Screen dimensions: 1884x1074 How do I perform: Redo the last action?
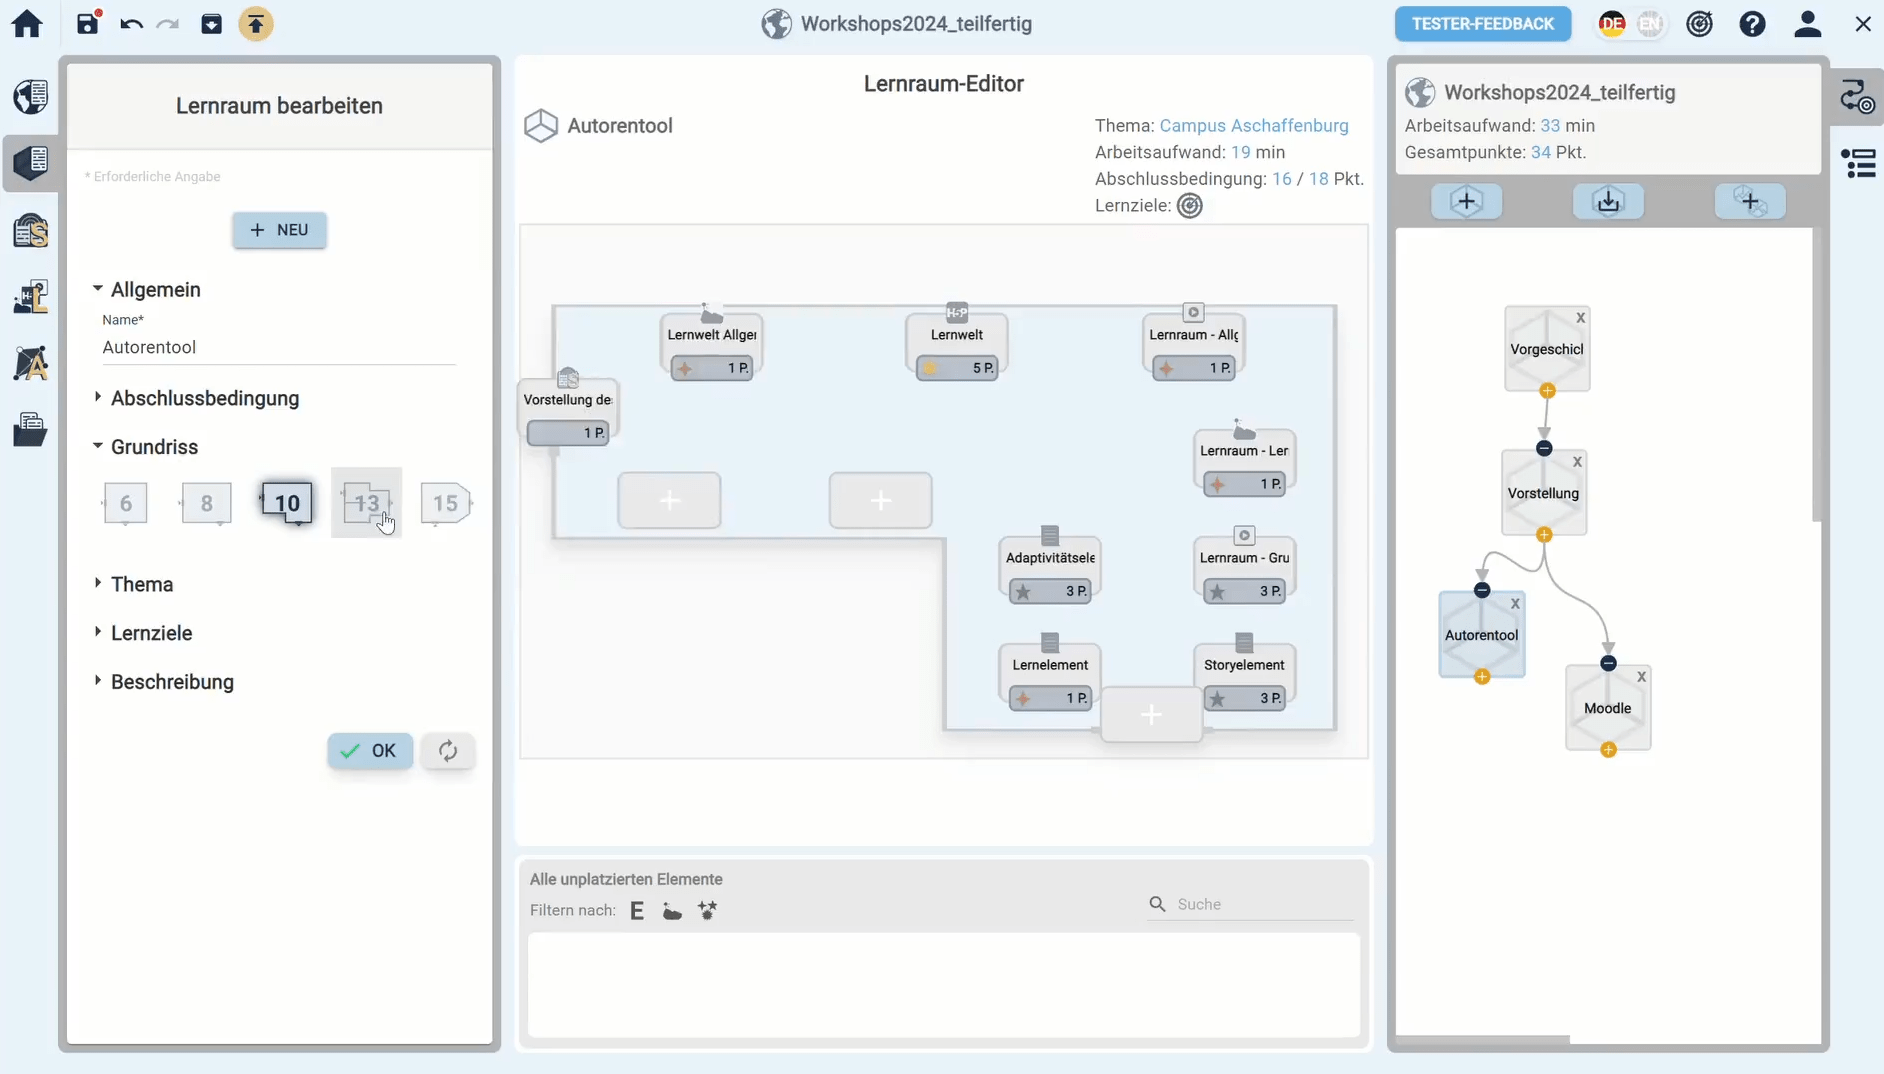click(x=168, y=24)
